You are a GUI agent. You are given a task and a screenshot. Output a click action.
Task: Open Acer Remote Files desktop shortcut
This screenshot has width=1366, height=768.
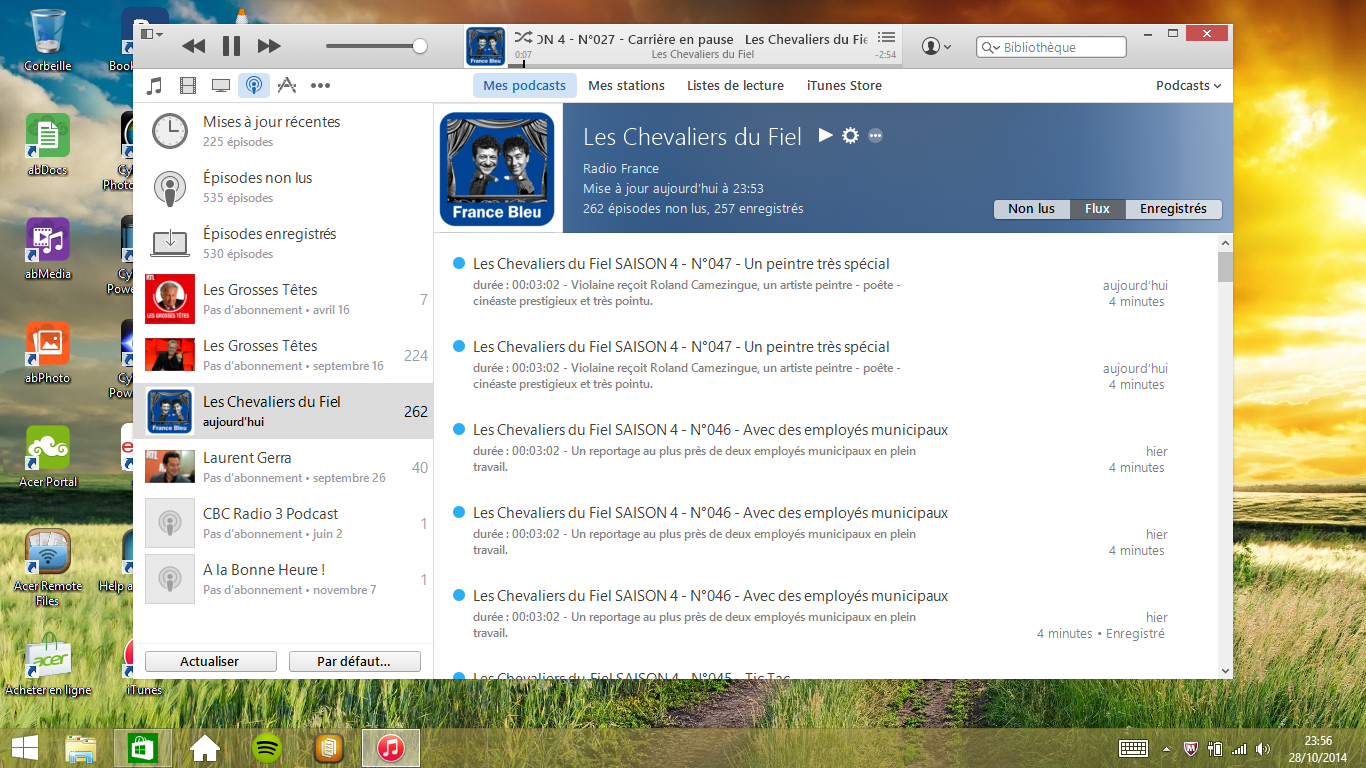48,567
